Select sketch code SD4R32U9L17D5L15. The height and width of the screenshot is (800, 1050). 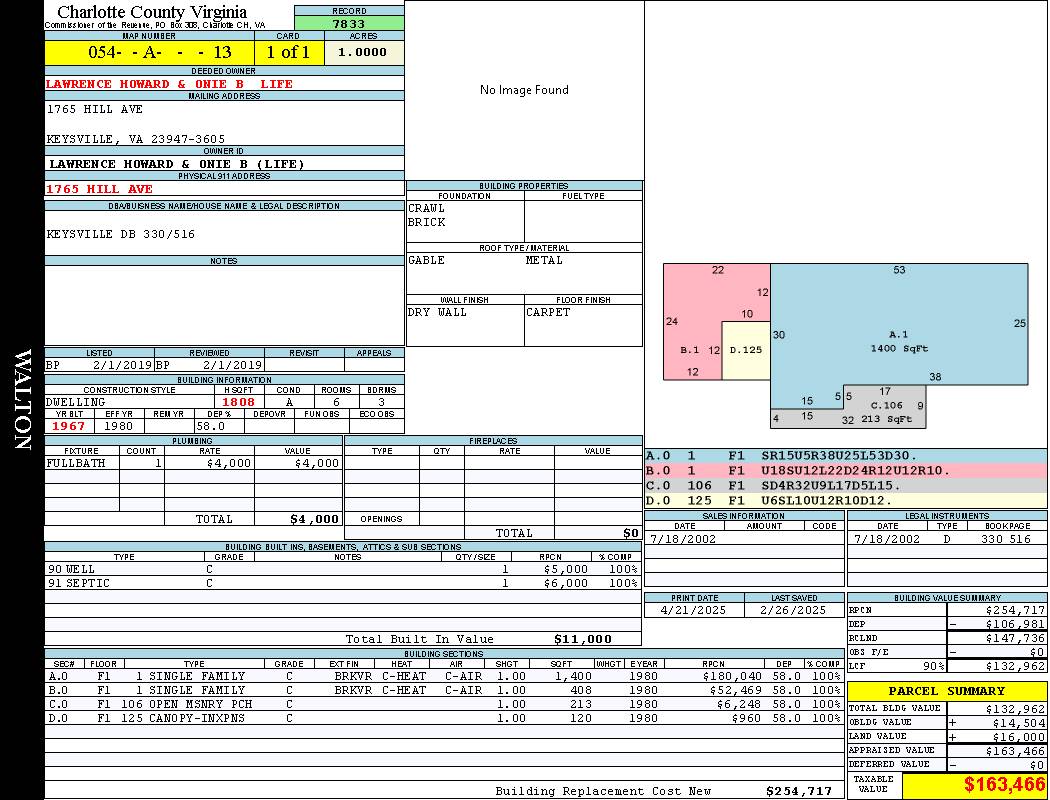coord(831,486)
